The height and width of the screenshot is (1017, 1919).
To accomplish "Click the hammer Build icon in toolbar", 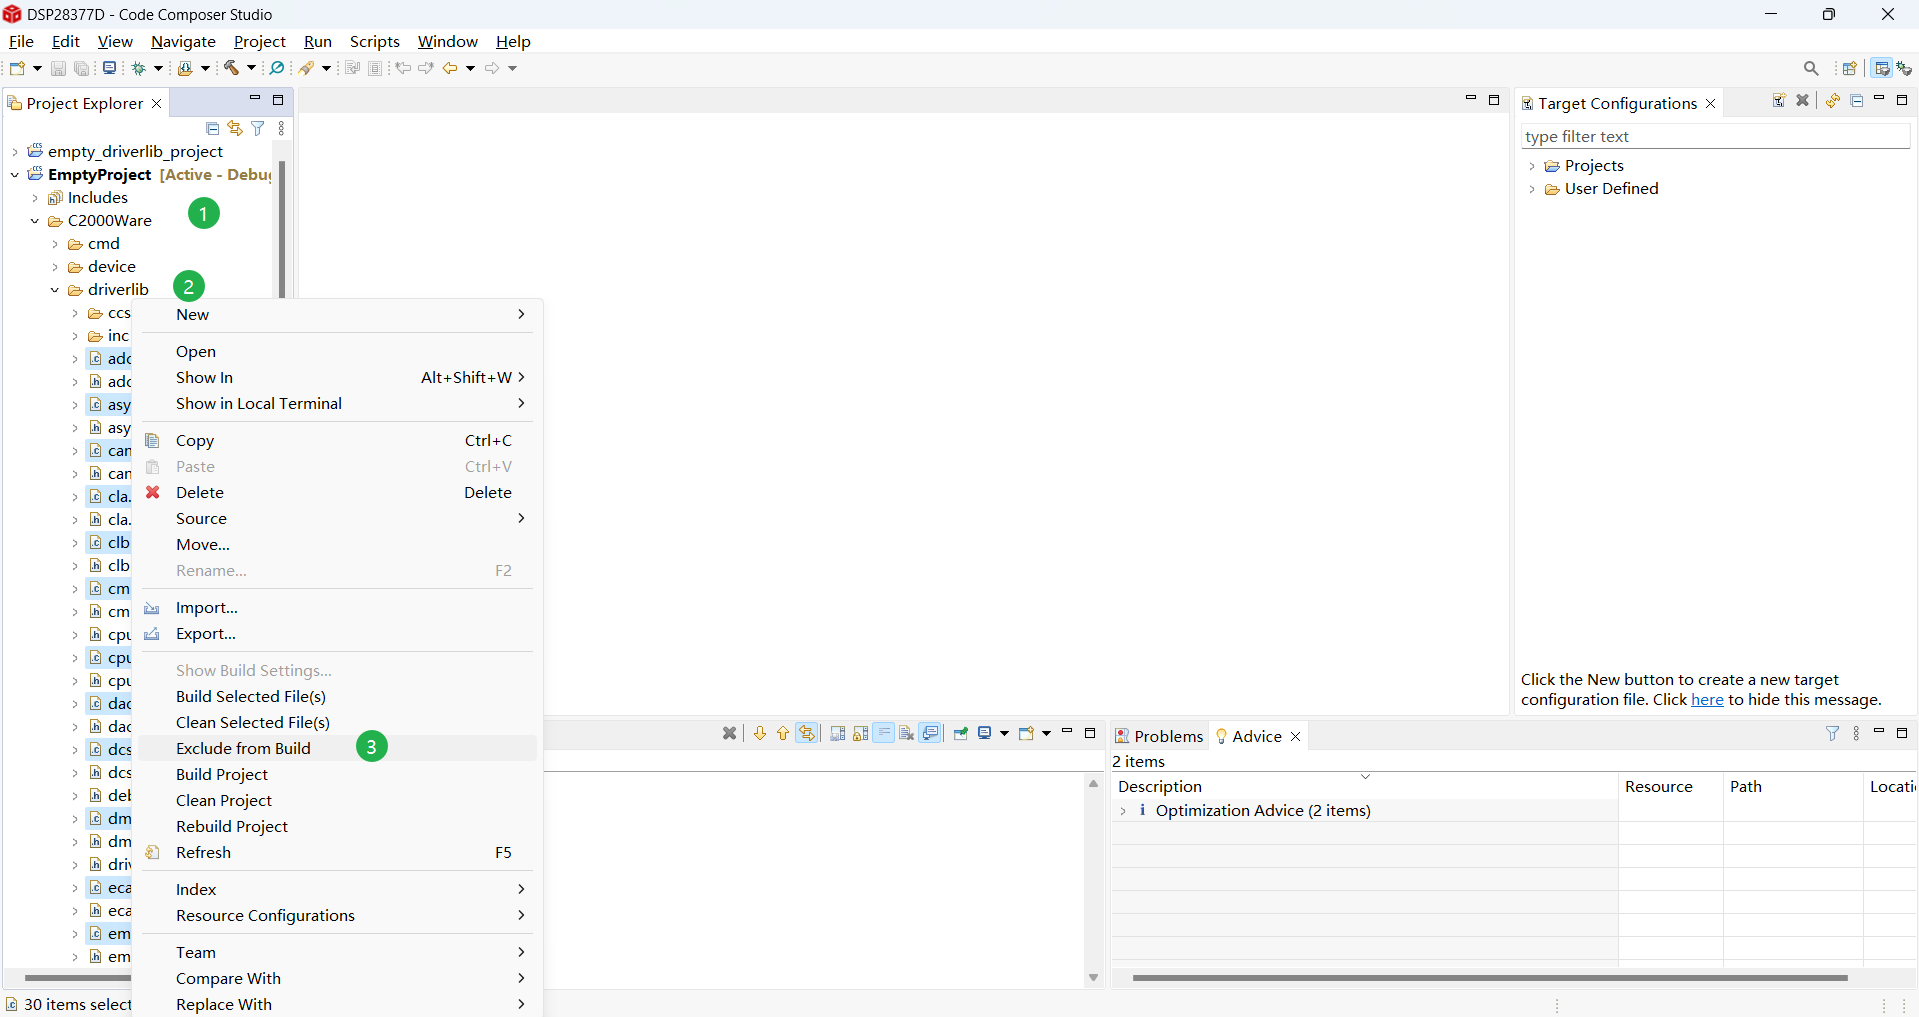I will coord(231,68).
